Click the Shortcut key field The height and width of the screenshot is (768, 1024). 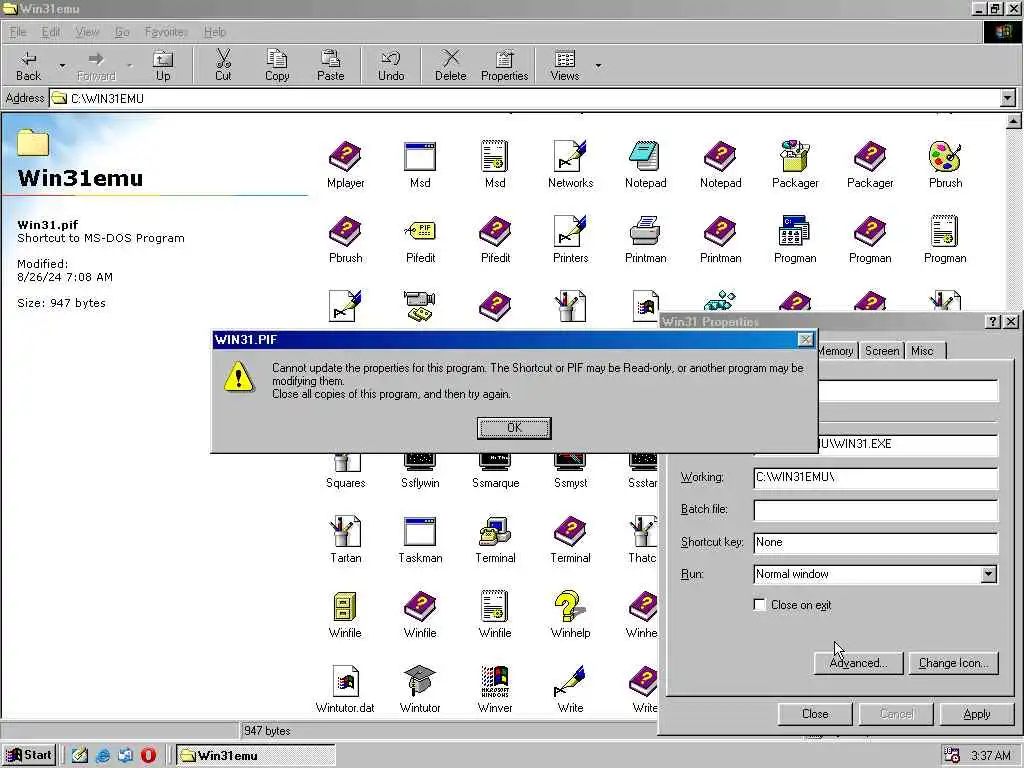[x=875, y=542]
